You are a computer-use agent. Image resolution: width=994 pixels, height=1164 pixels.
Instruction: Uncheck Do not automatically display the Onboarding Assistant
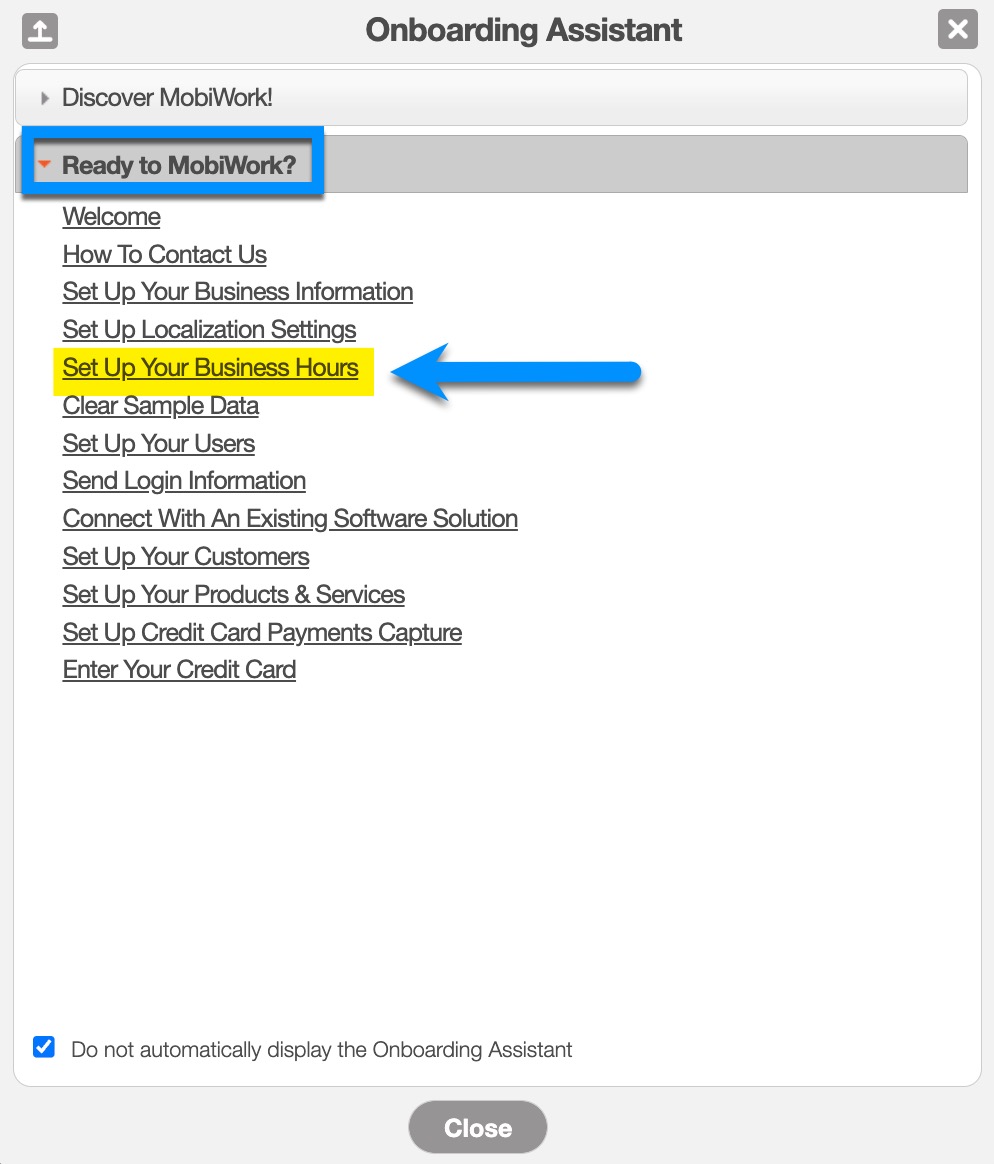coord(44,1048)
